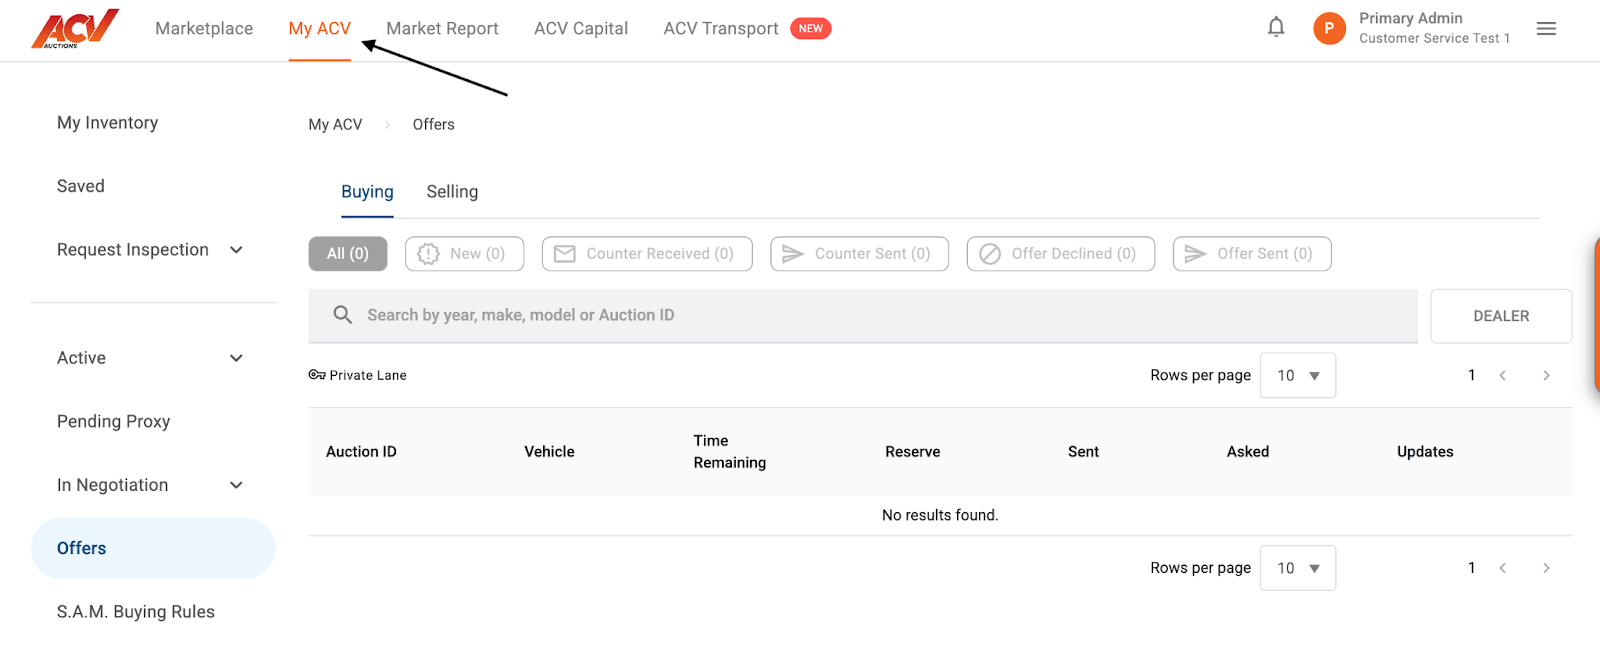
Task: Filter by Counter Received (0)
Action: (647, 254)
